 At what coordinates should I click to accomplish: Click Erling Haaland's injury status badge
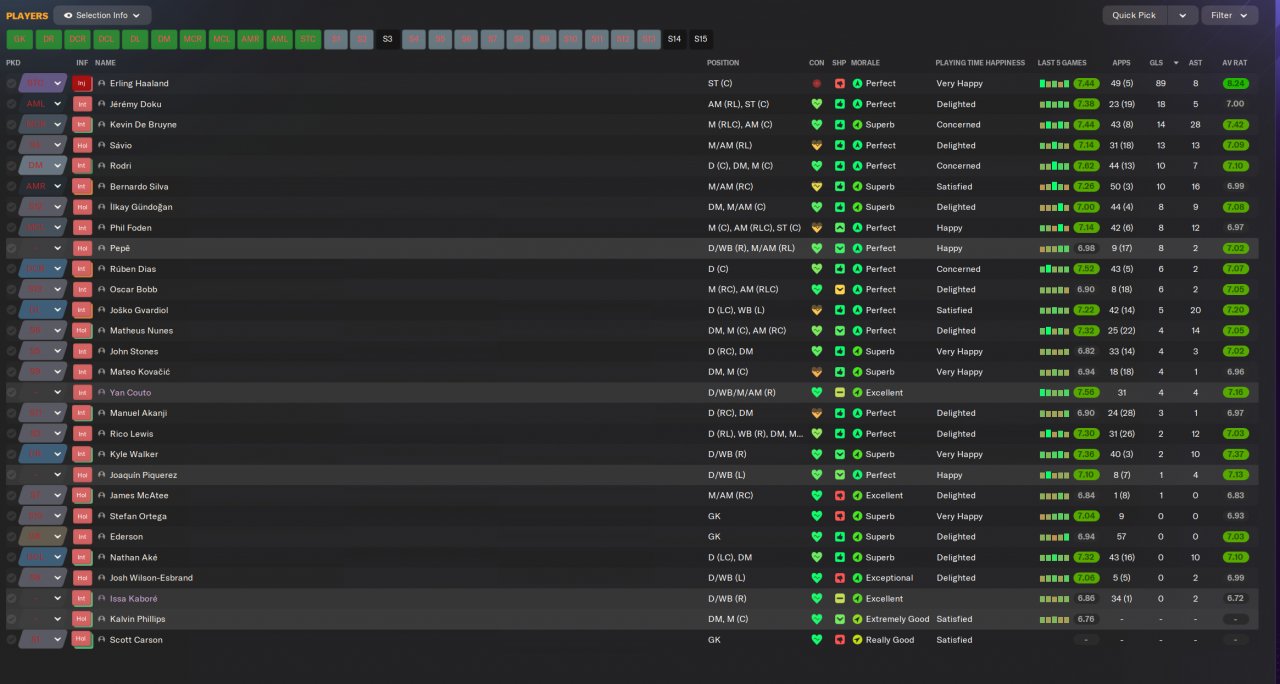point(83,83)
